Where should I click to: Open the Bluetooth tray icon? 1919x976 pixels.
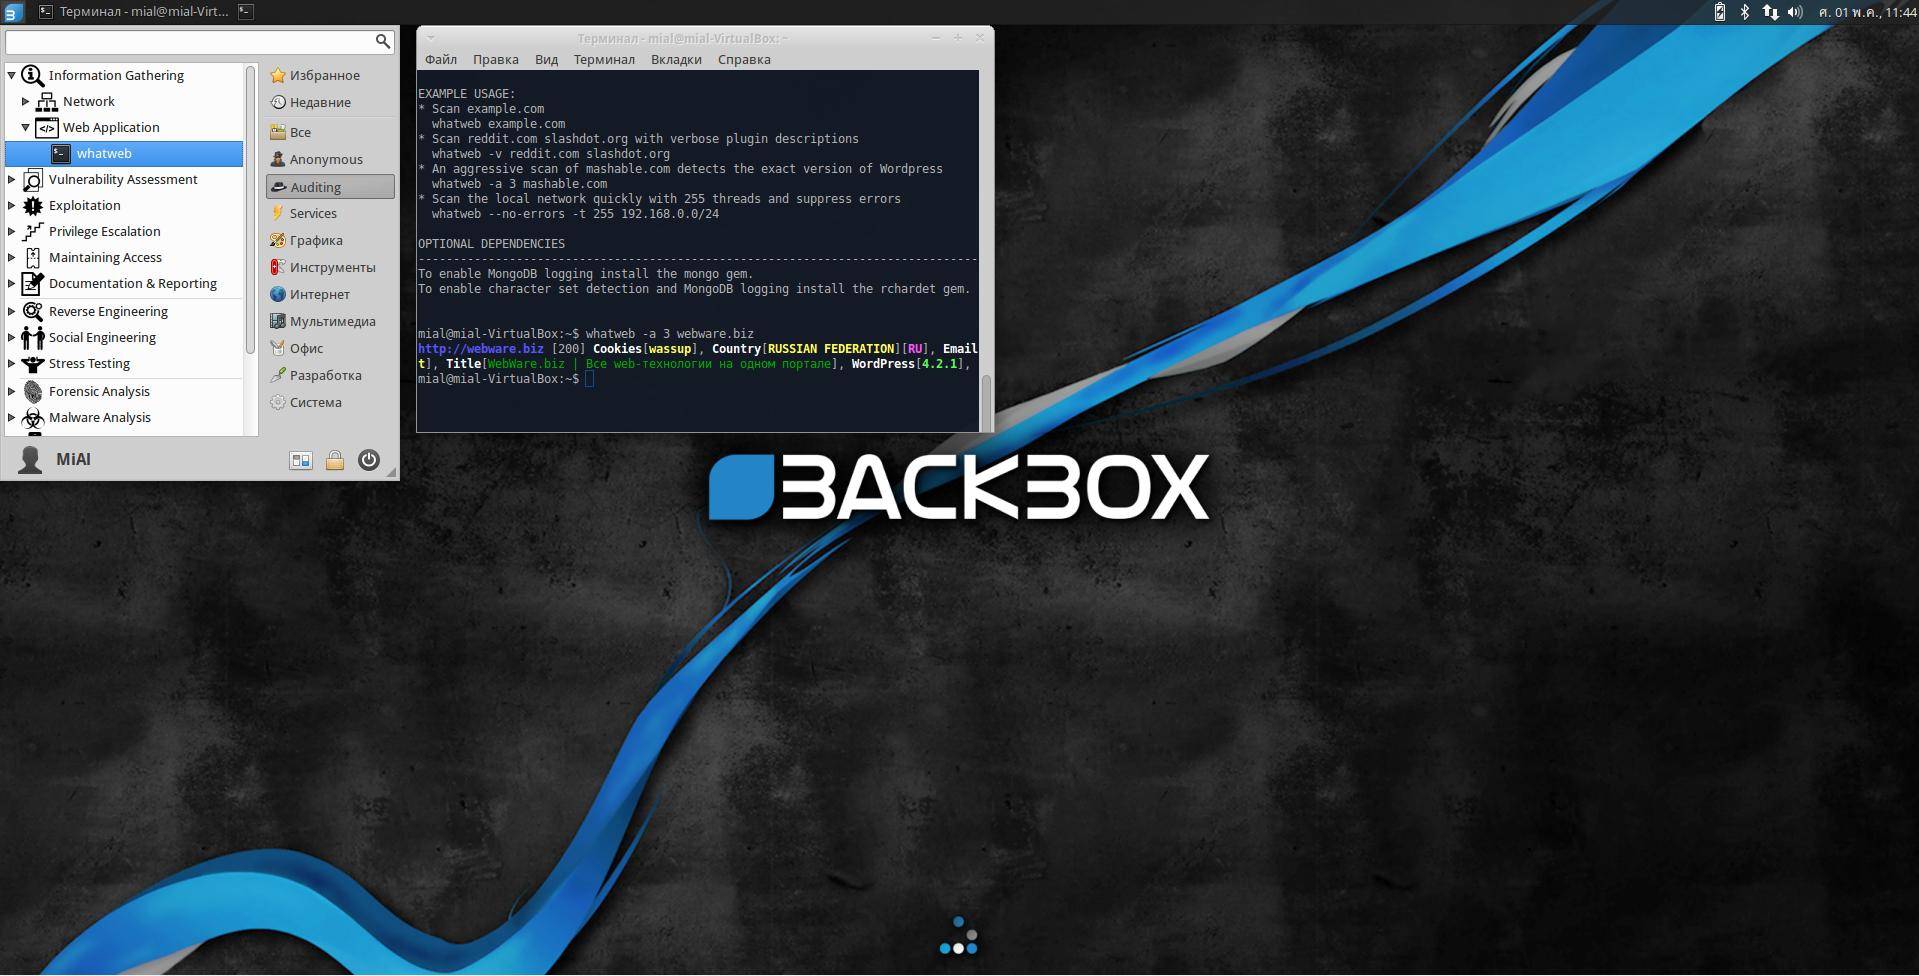pos(1745,12)
